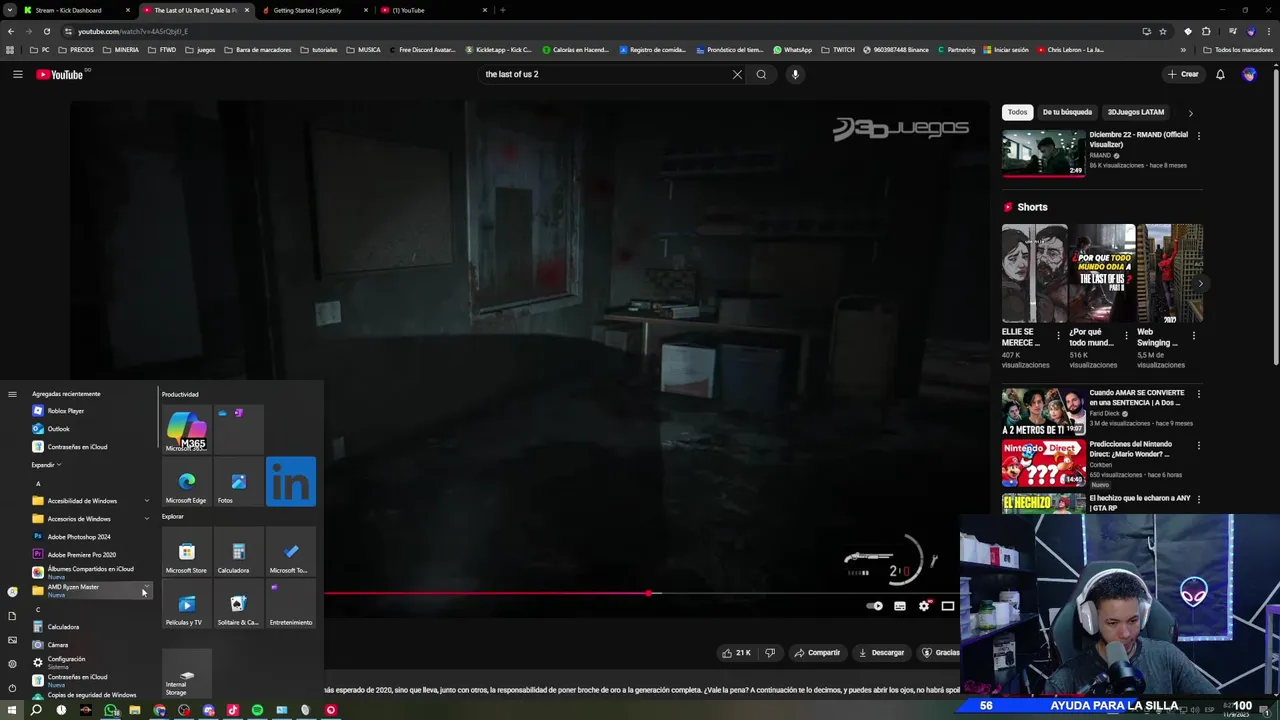Viewport: 1280px width, 720px height.
Task: Show more hidden bookmarks chevron
Action: click(1183, 50)
